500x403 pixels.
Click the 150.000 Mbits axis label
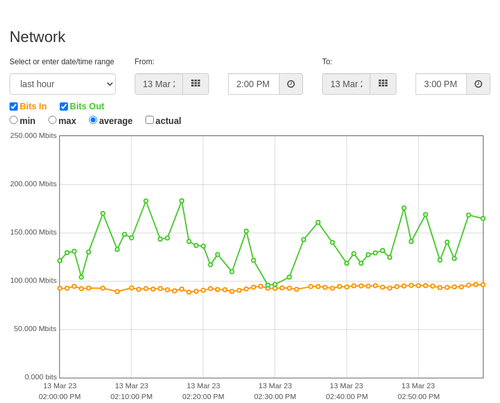tap(33, 232)
